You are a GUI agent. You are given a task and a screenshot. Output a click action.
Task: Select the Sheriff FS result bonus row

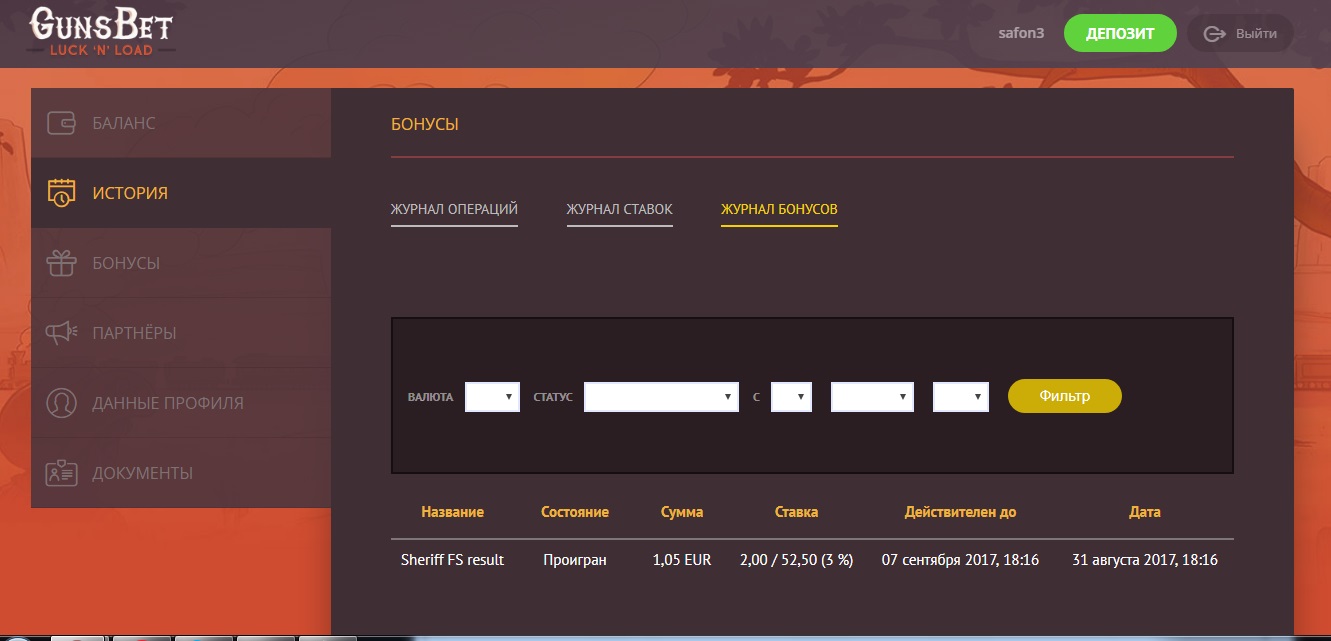pyautogui.click(x=452, y=560)
